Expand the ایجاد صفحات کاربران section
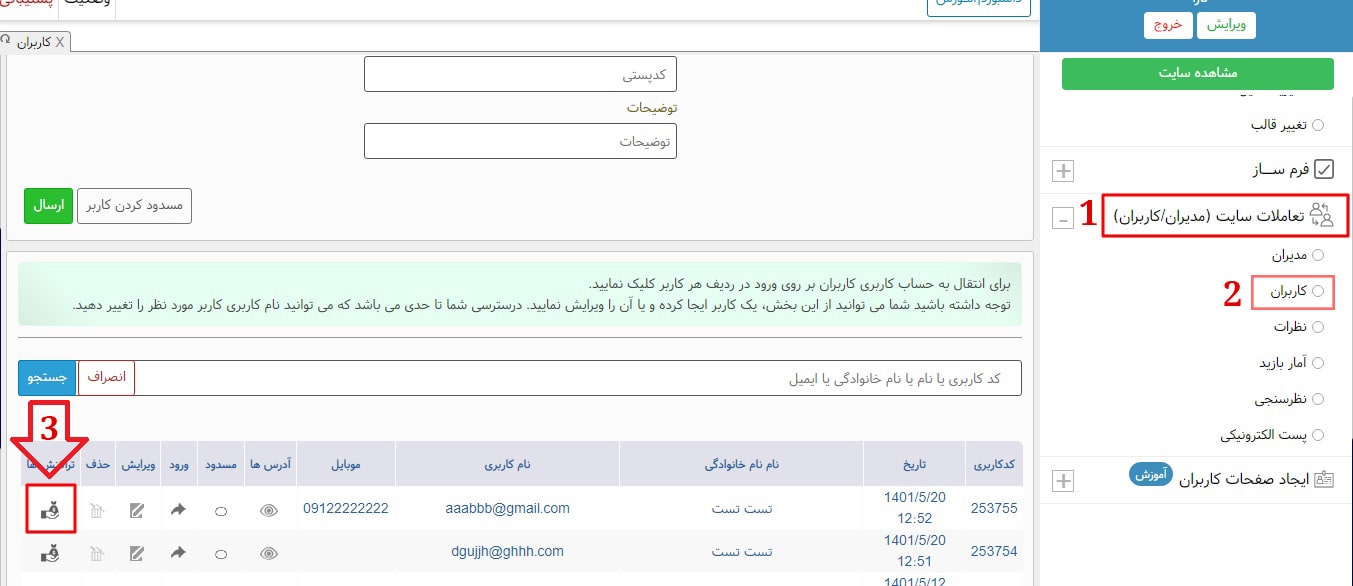Screen dimensions: 1353x586 click(x=1063, y=481)
